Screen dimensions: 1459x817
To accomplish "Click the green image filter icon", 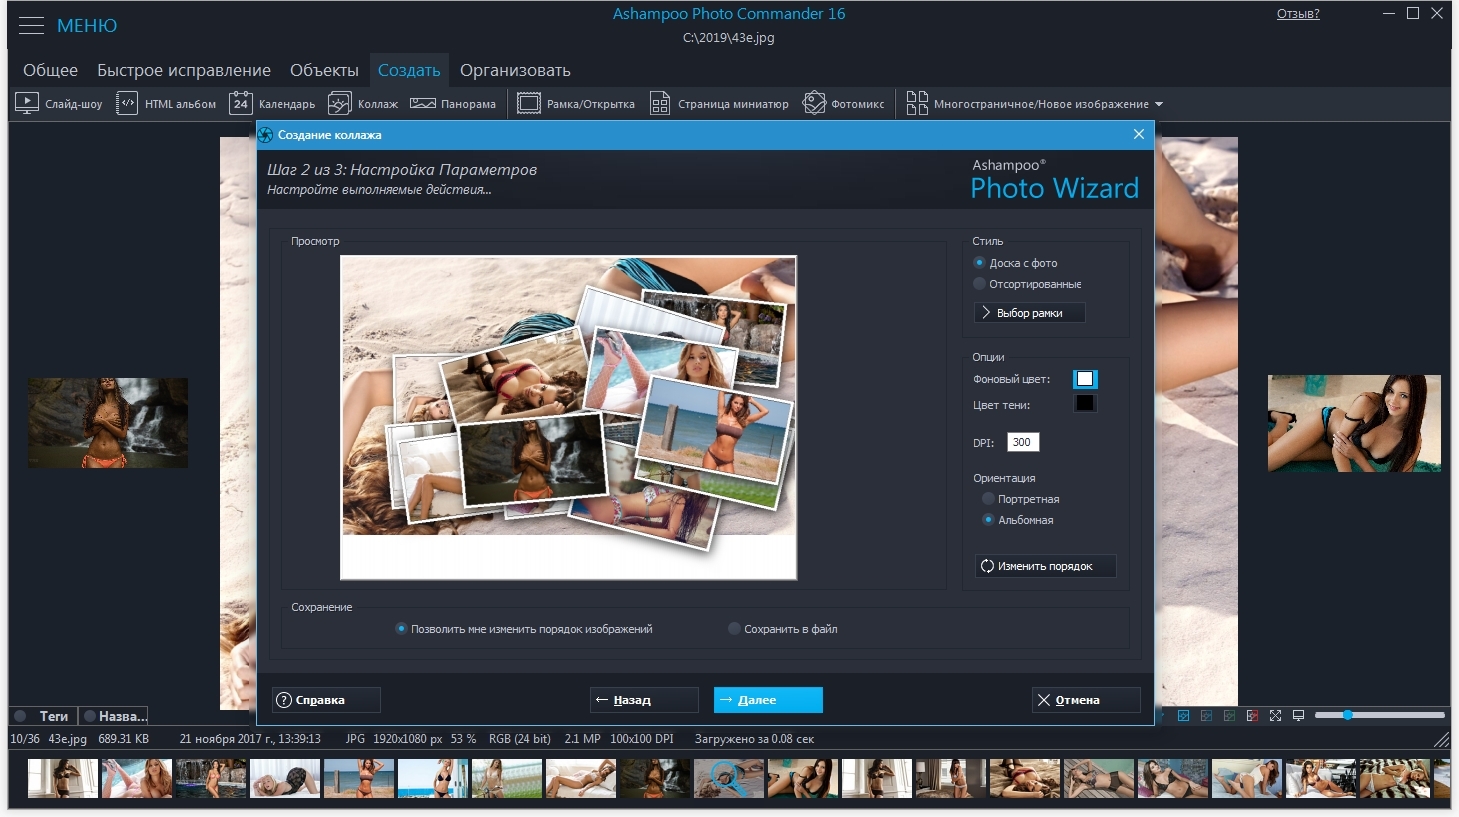I will [x=1229, y=716].
